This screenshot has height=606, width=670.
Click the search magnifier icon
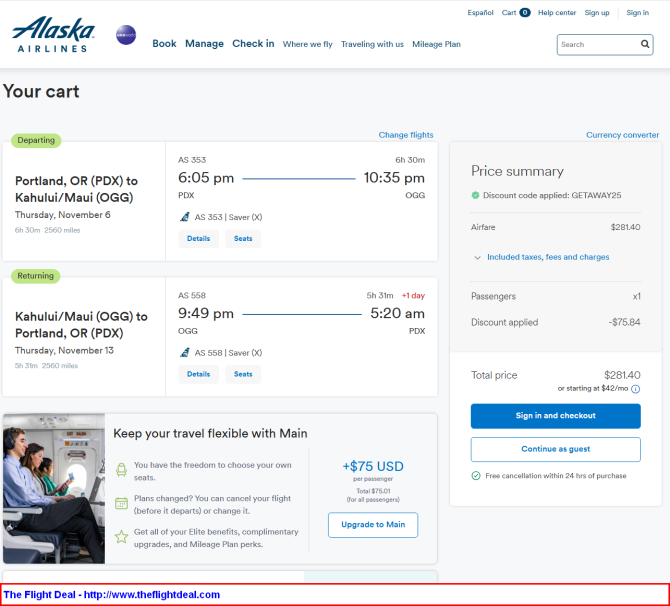pos(645,44)
